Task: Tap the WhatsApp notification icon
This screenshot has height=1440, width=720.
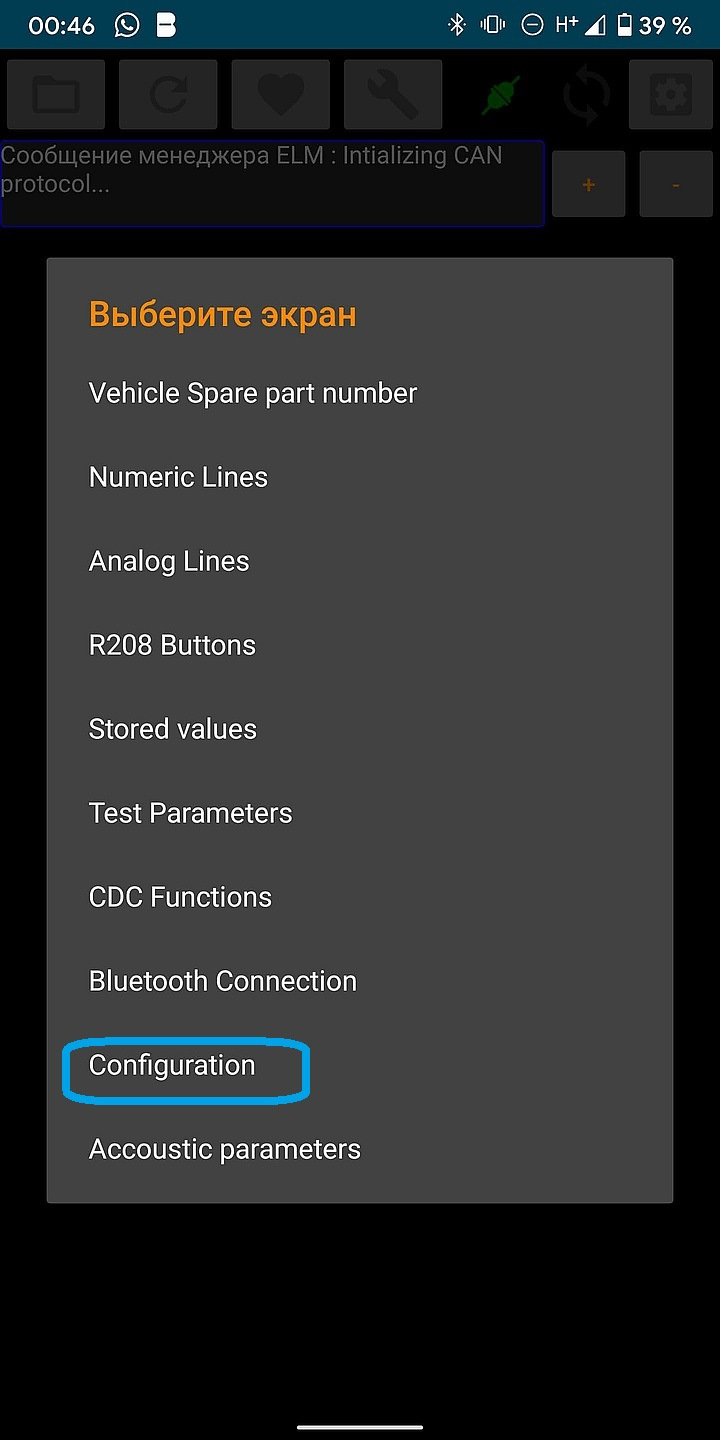Action: (127, 25)
